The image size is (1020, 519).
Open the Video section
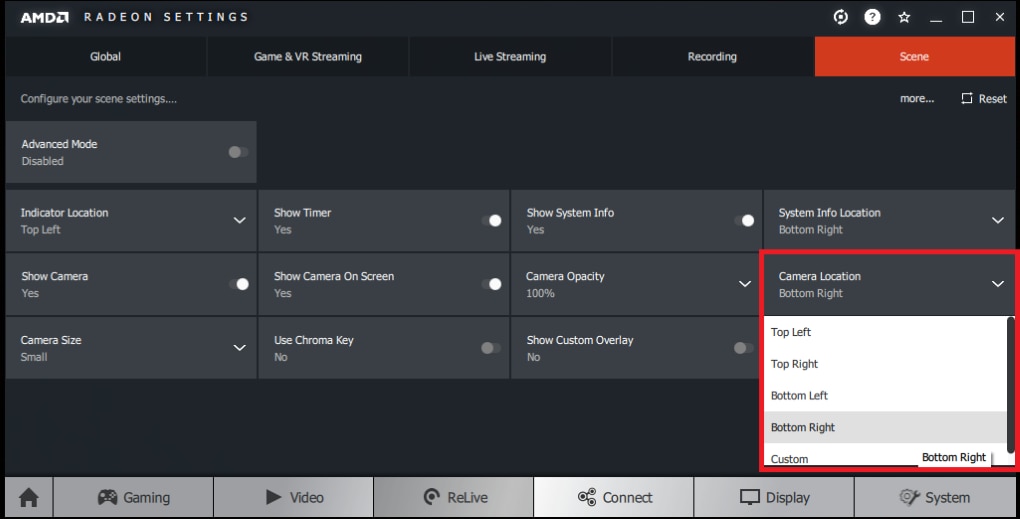pos(293,498)
